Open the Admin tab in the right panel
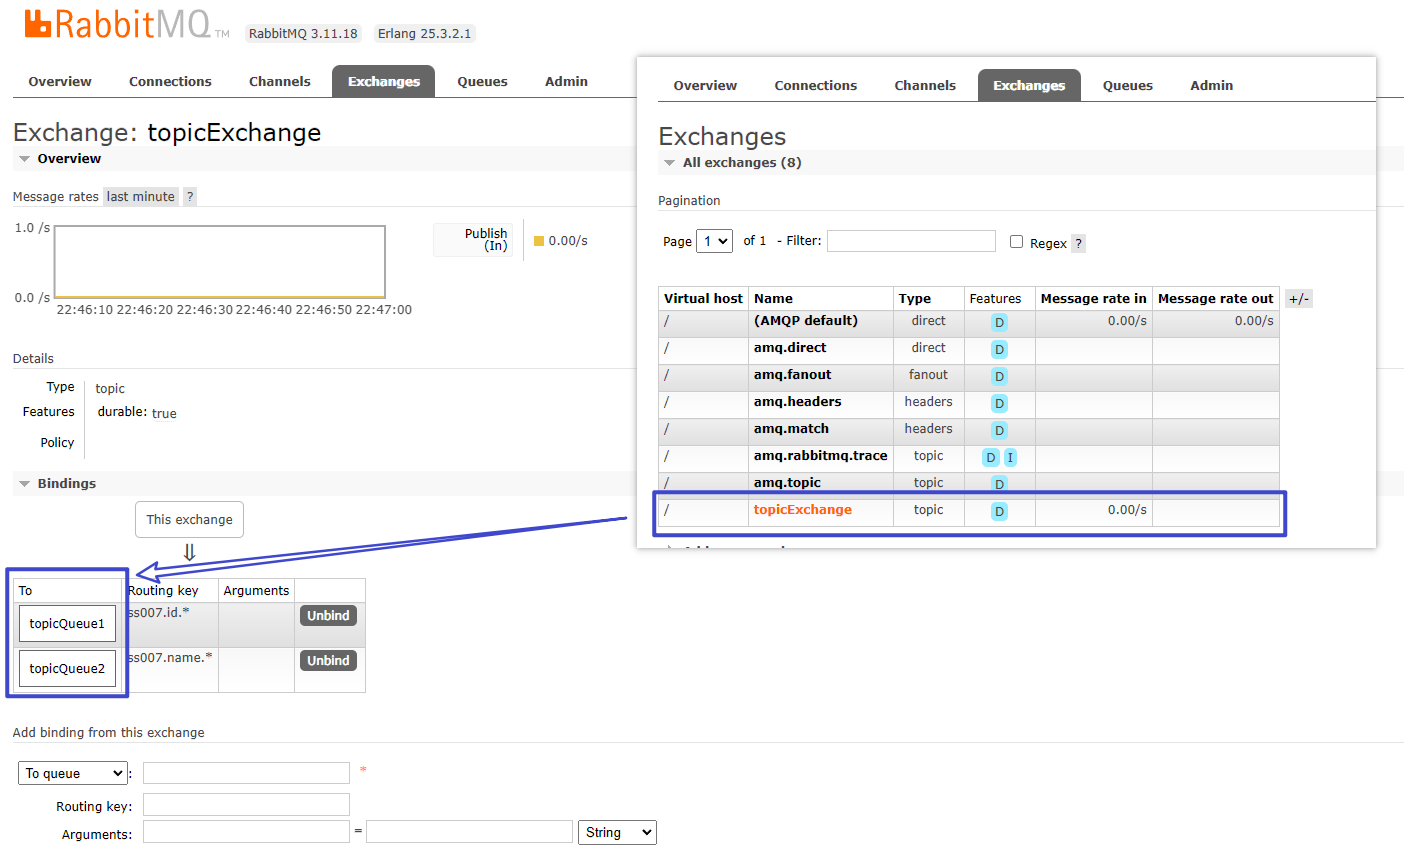 [x=1211, y=86]
